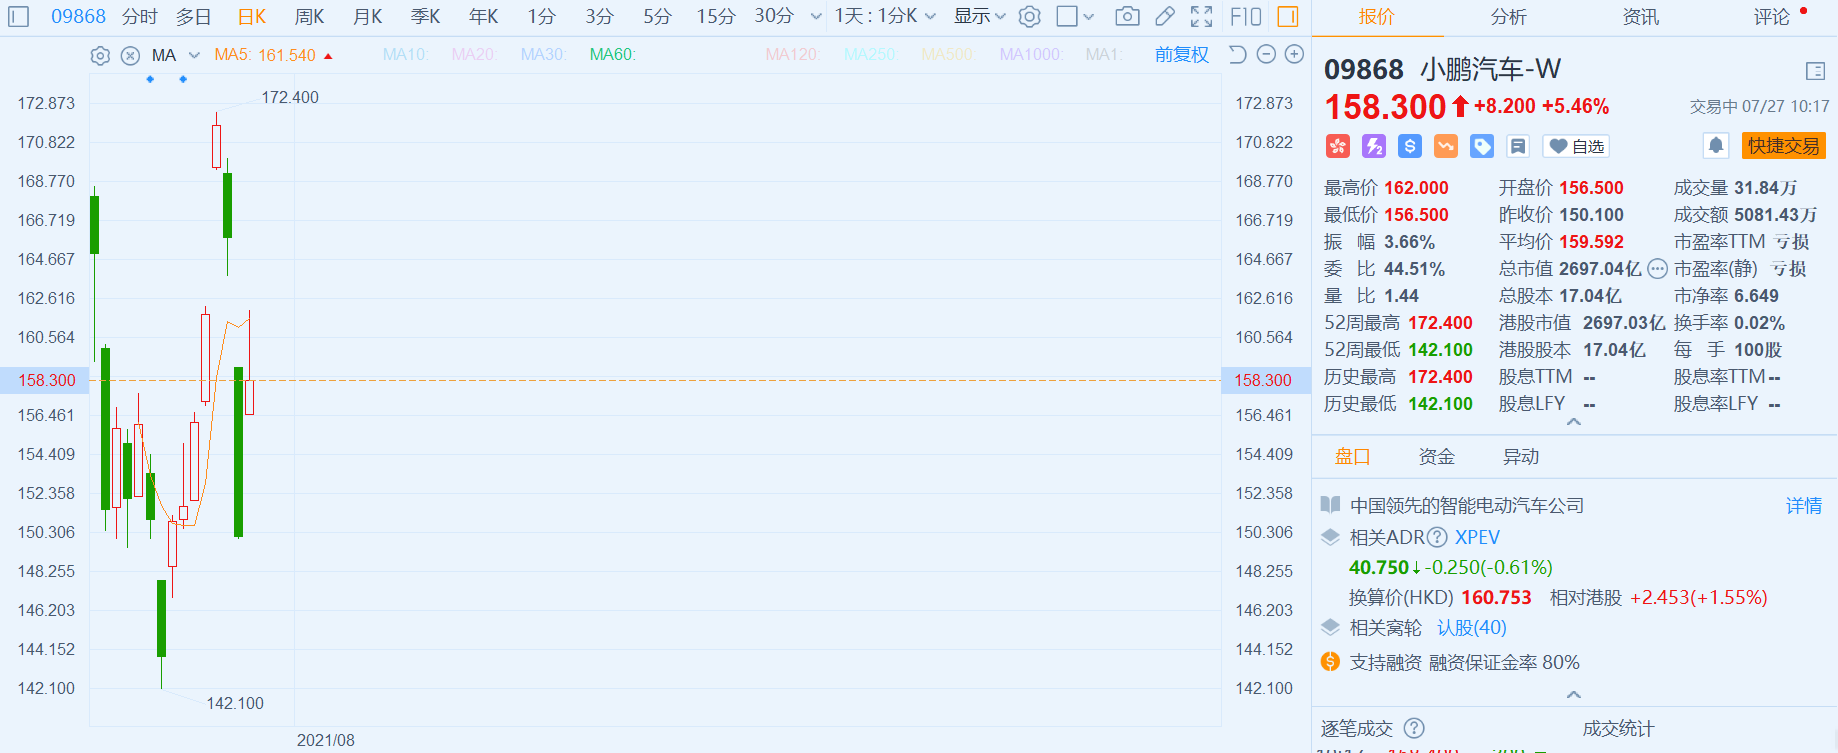Switch to 异动 unusual activity tab

pyautogui.click(x=1521, y=457)
